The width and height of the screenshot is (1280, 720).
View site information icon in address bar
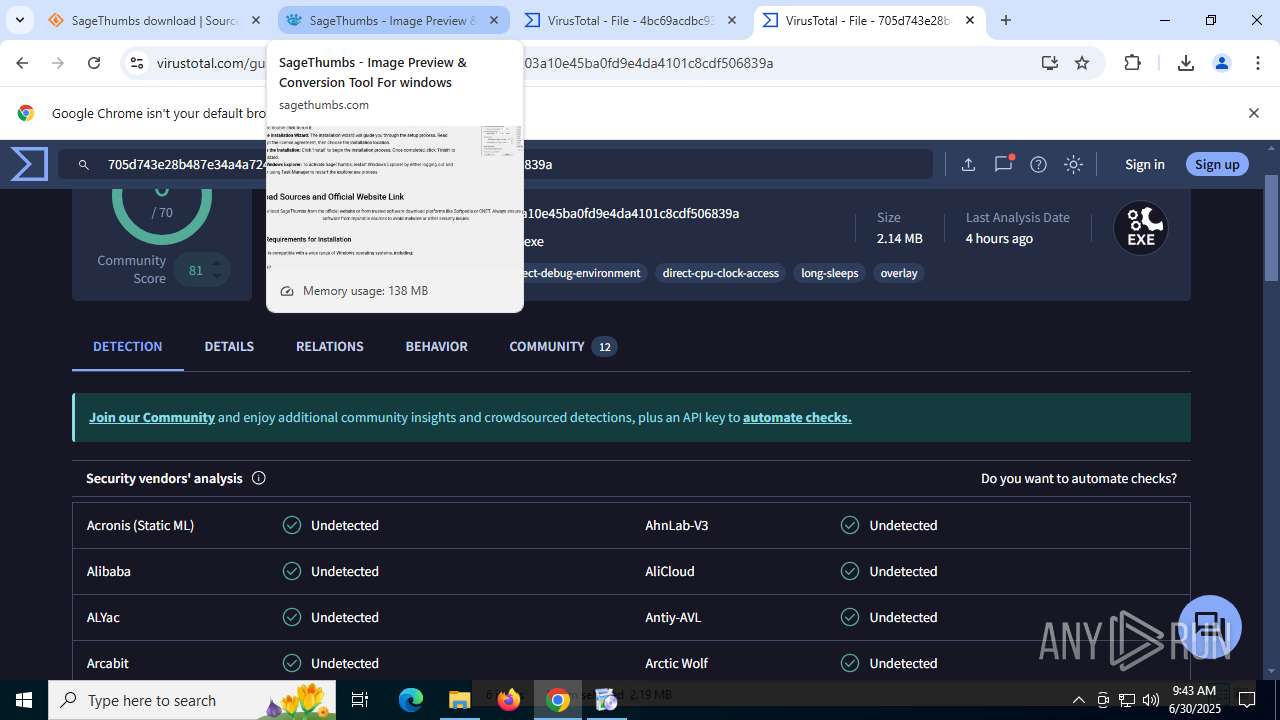tap(137, 63)
